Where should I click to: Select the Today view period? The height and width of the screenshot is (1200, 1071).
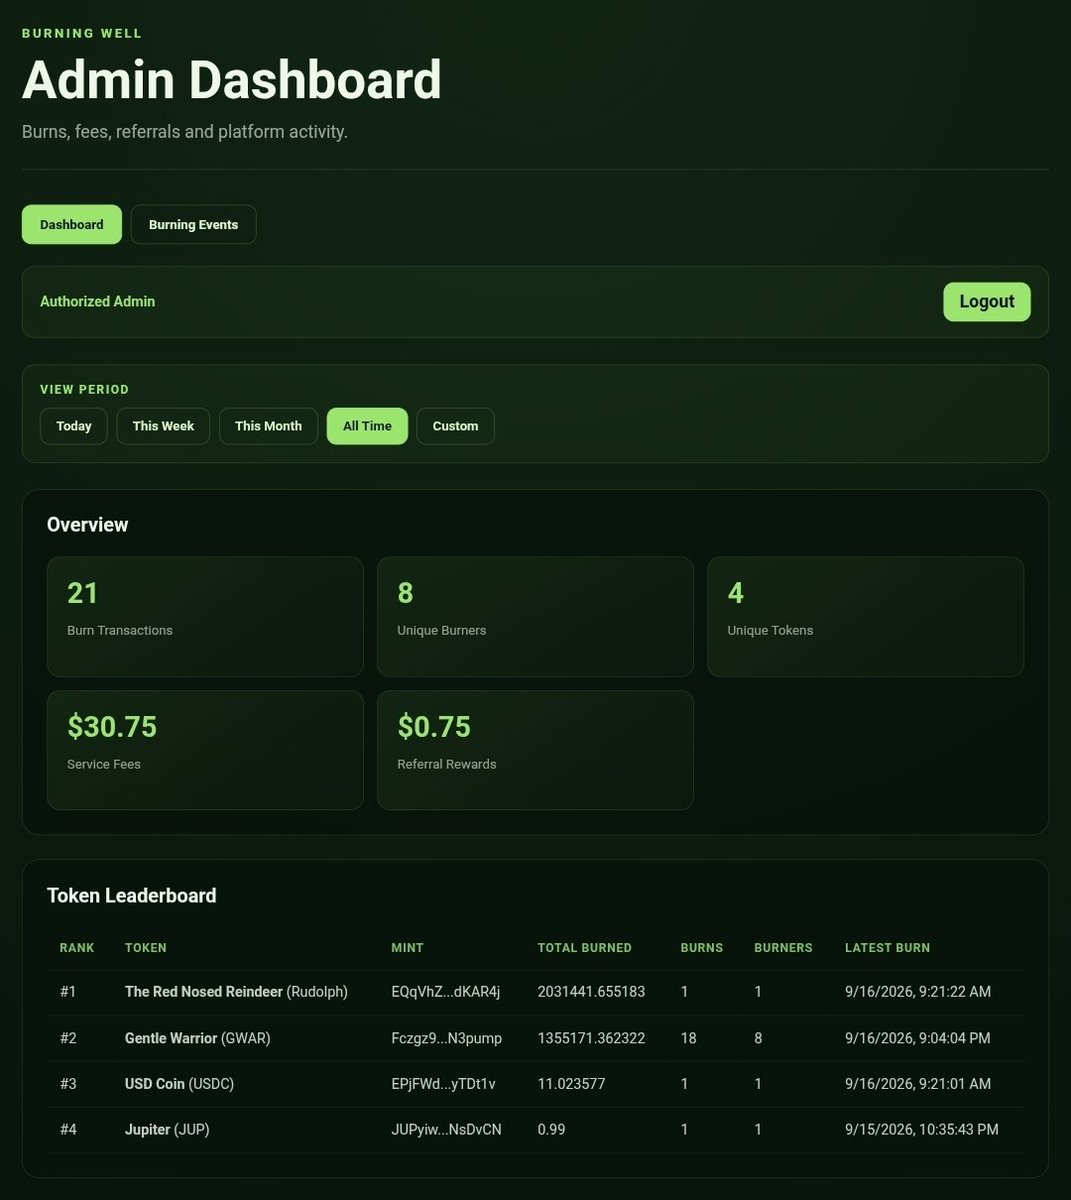tap(74, 426)
